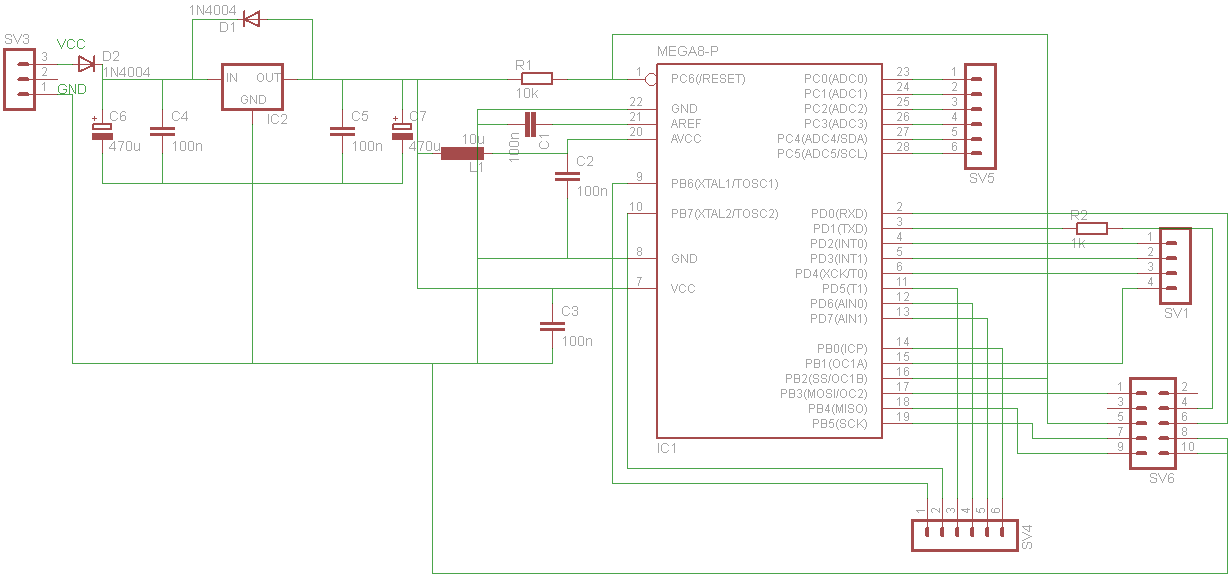Click the PC0(ADC0) pin label
Viewport: 1229px width, 575px height.
[836, 79]
